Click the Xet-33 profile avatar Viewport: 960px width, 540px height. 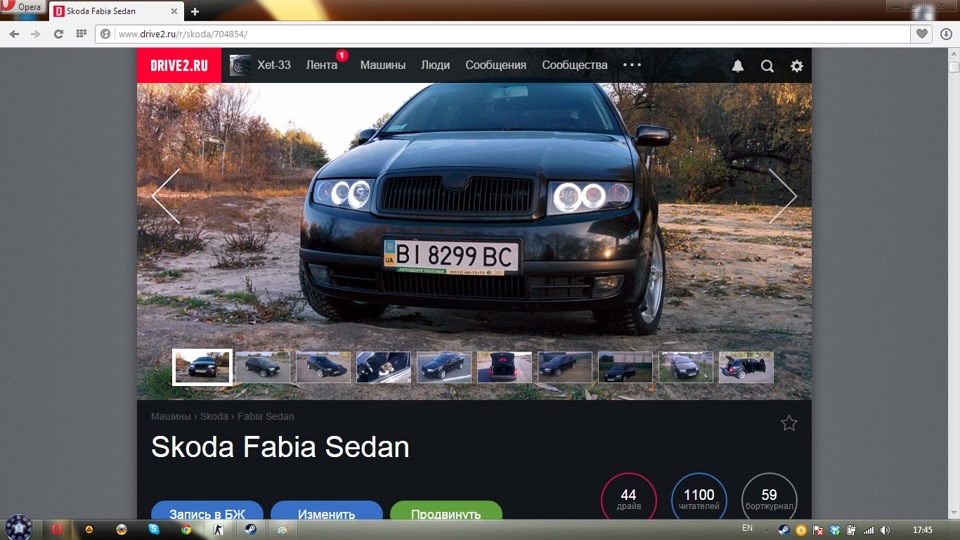pos(239,65)
